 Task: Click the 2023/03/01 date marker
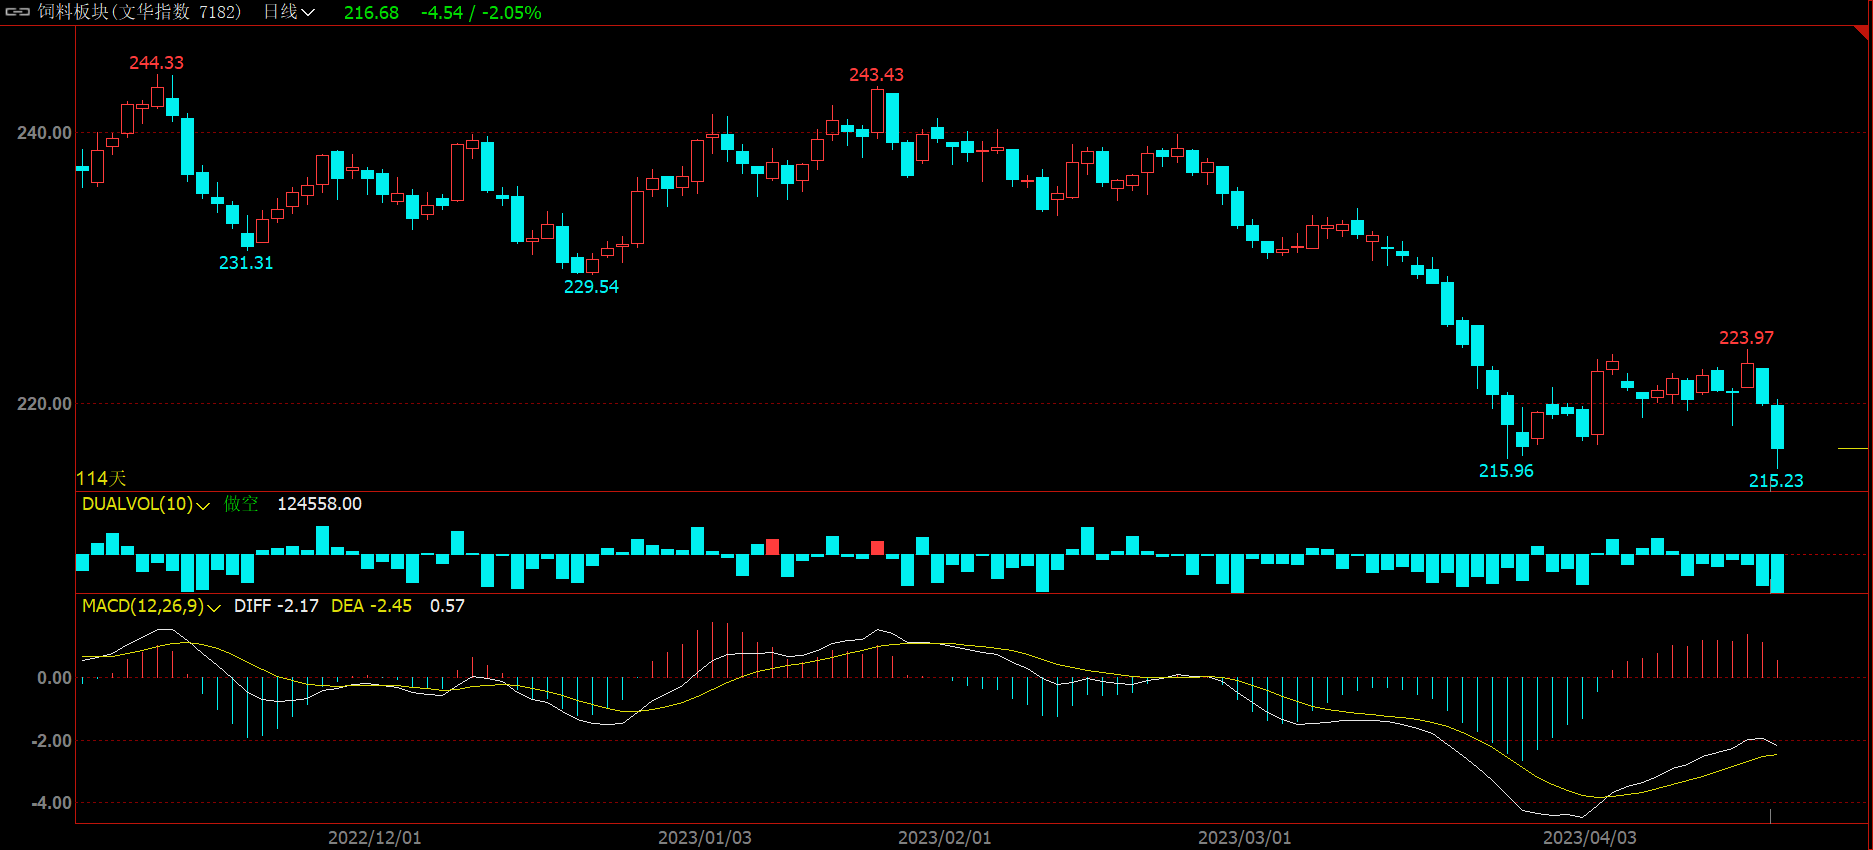(x=1245, y=838)
